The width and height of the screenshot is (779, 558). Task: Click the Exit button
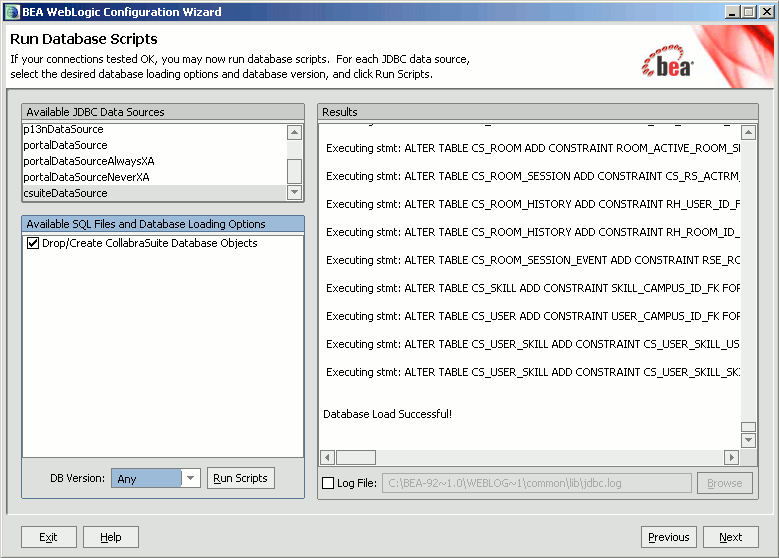coord(49,537)
